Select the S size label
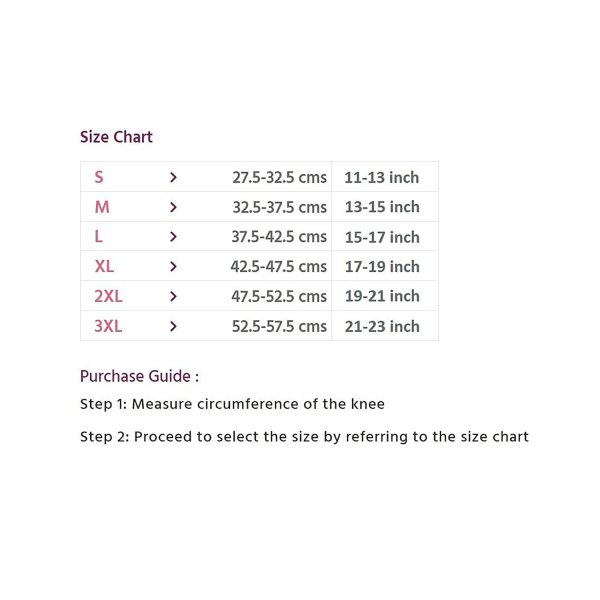Image resolution: width=600 pixels, height=600 pixels. pyautogui.click(x=99, y=177)
